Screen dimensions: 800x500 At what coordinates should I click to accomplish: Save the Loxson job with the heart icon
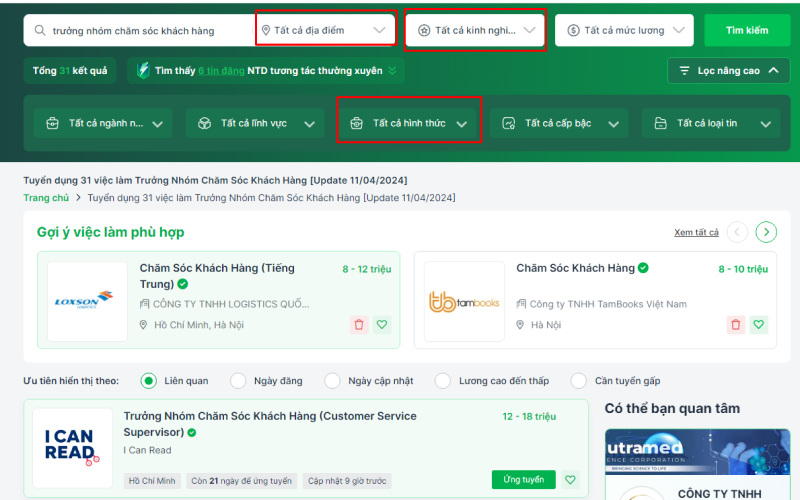click(382, 324)
